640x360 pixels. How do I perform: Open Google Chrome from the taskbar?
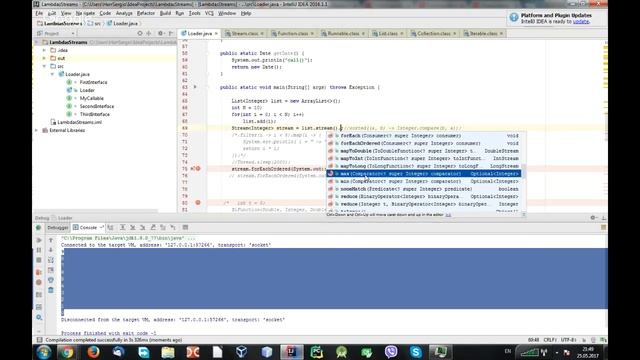[68, 352]
